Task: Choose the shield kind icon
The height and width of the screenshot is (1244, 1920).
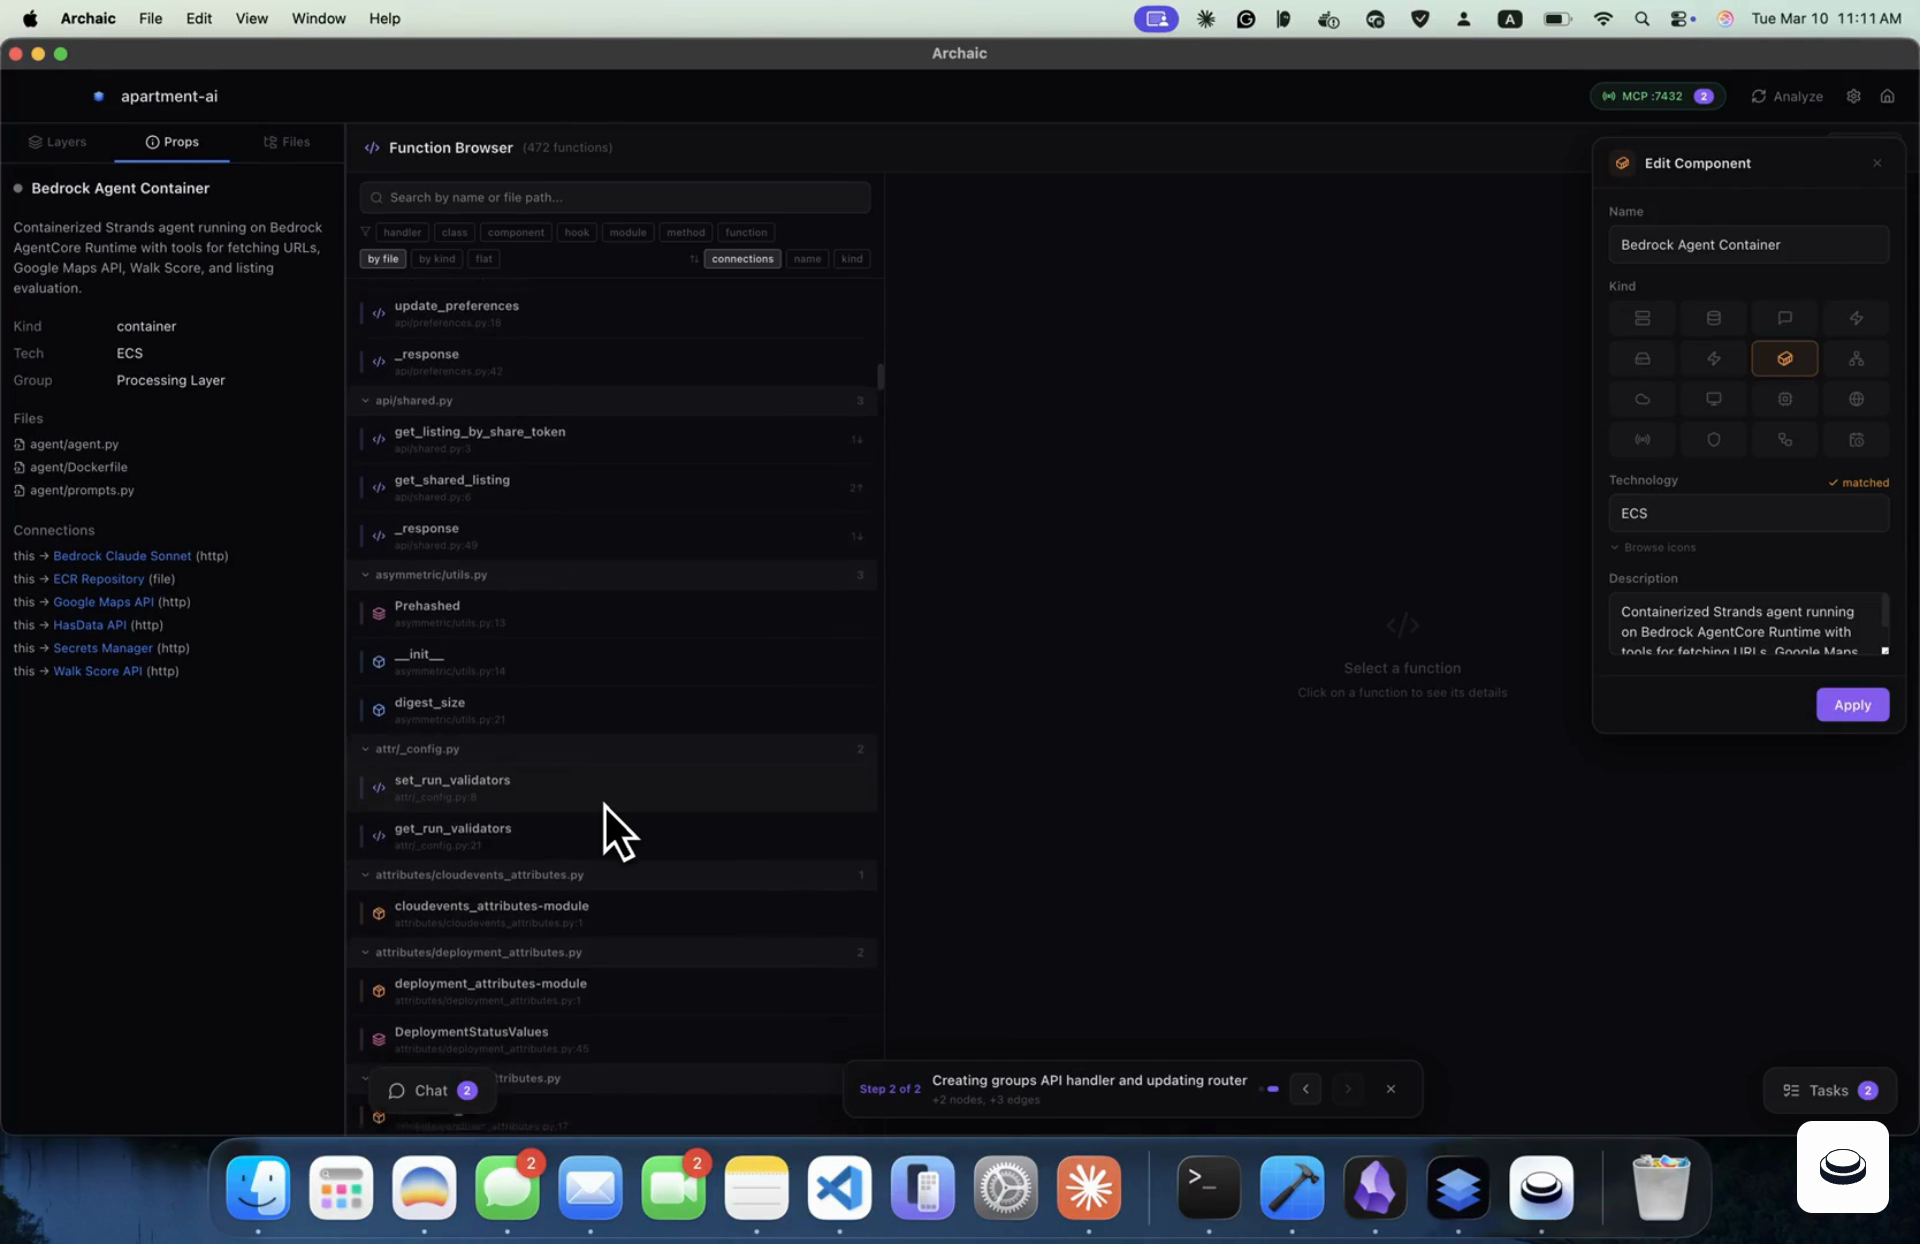Action: (x=1713, y=440)
